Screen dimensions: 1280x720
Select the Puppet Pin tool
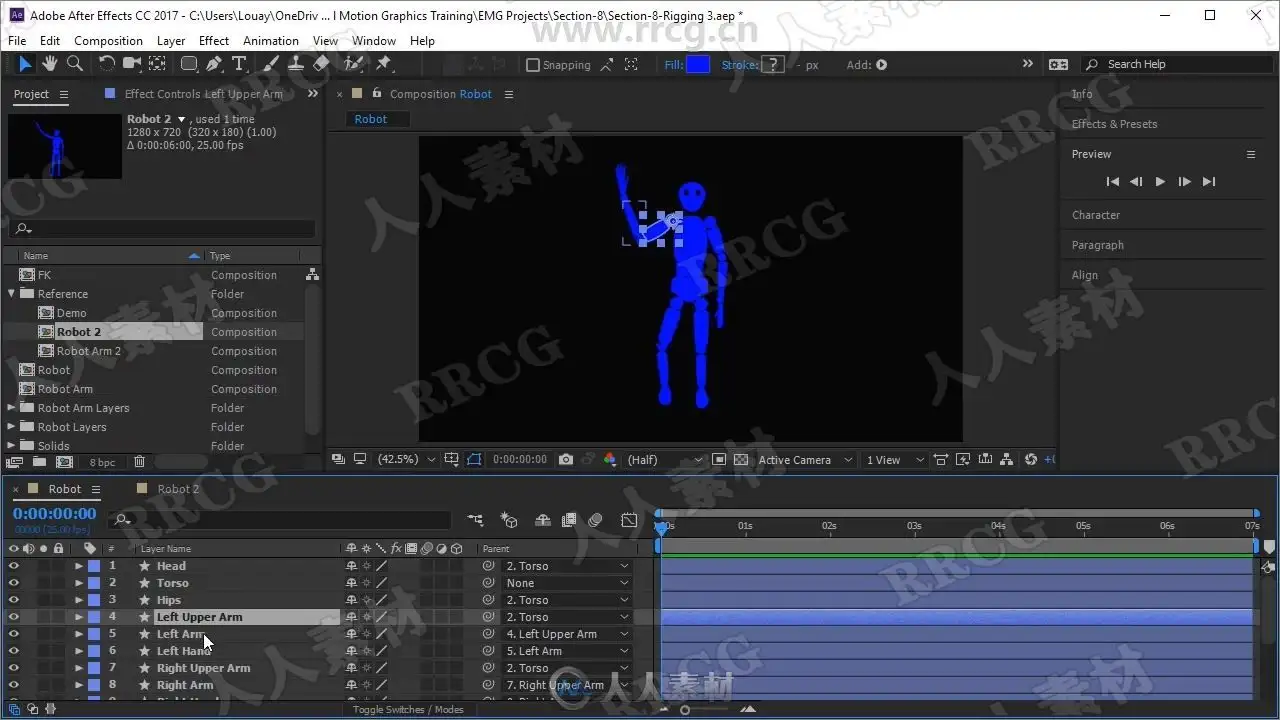click(384, 64)
